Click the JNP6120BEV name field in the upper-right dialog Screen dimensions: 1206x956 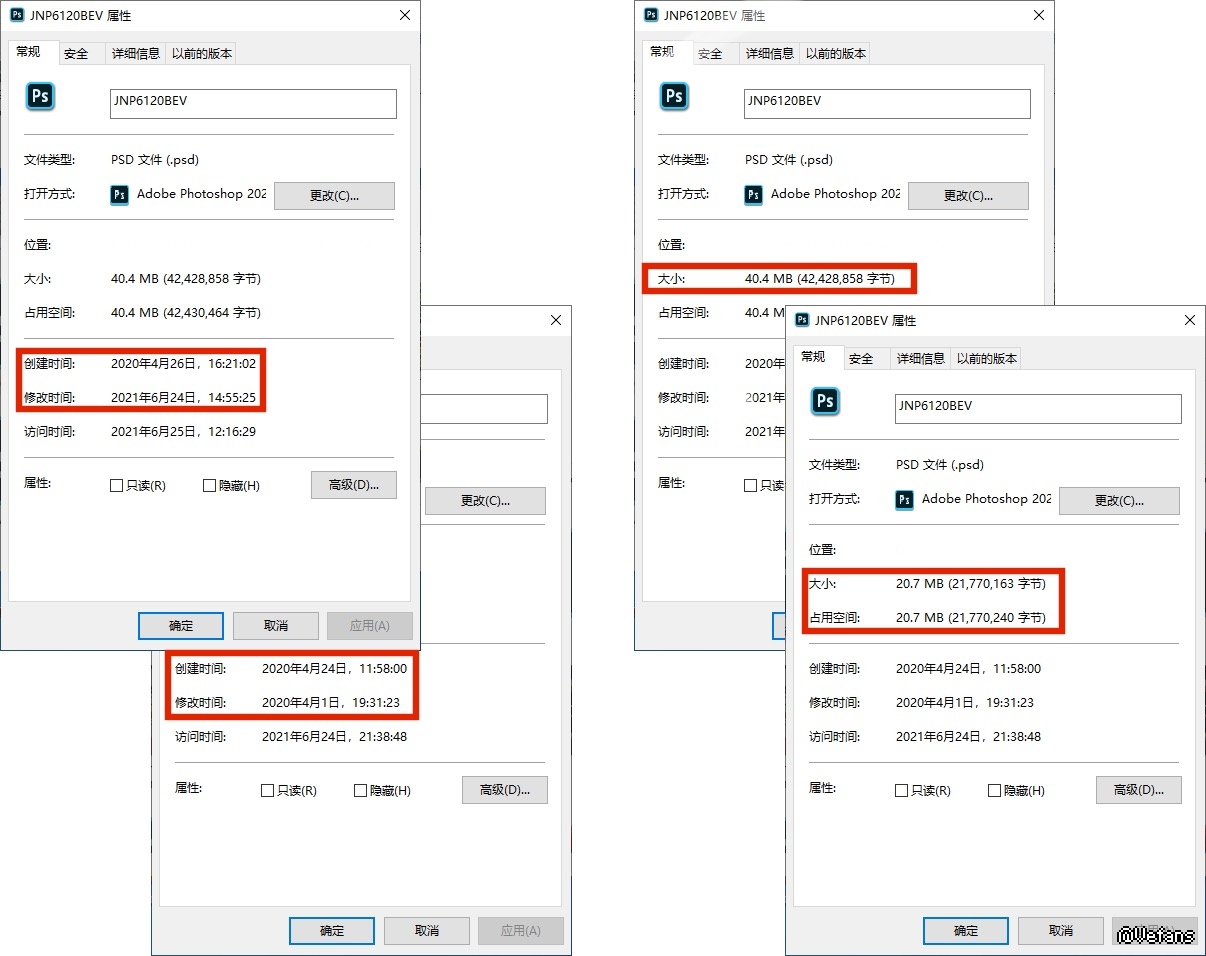tap(887, 104)
